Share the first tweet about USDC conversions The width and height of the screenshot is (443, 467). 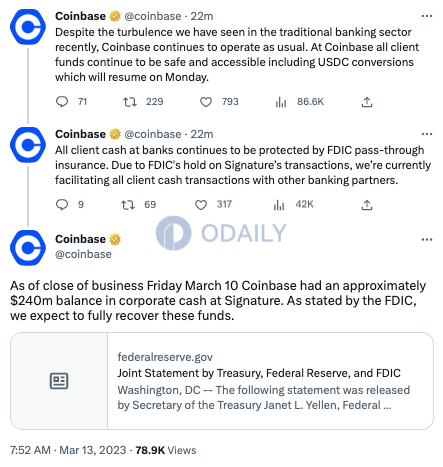[367, 102]
